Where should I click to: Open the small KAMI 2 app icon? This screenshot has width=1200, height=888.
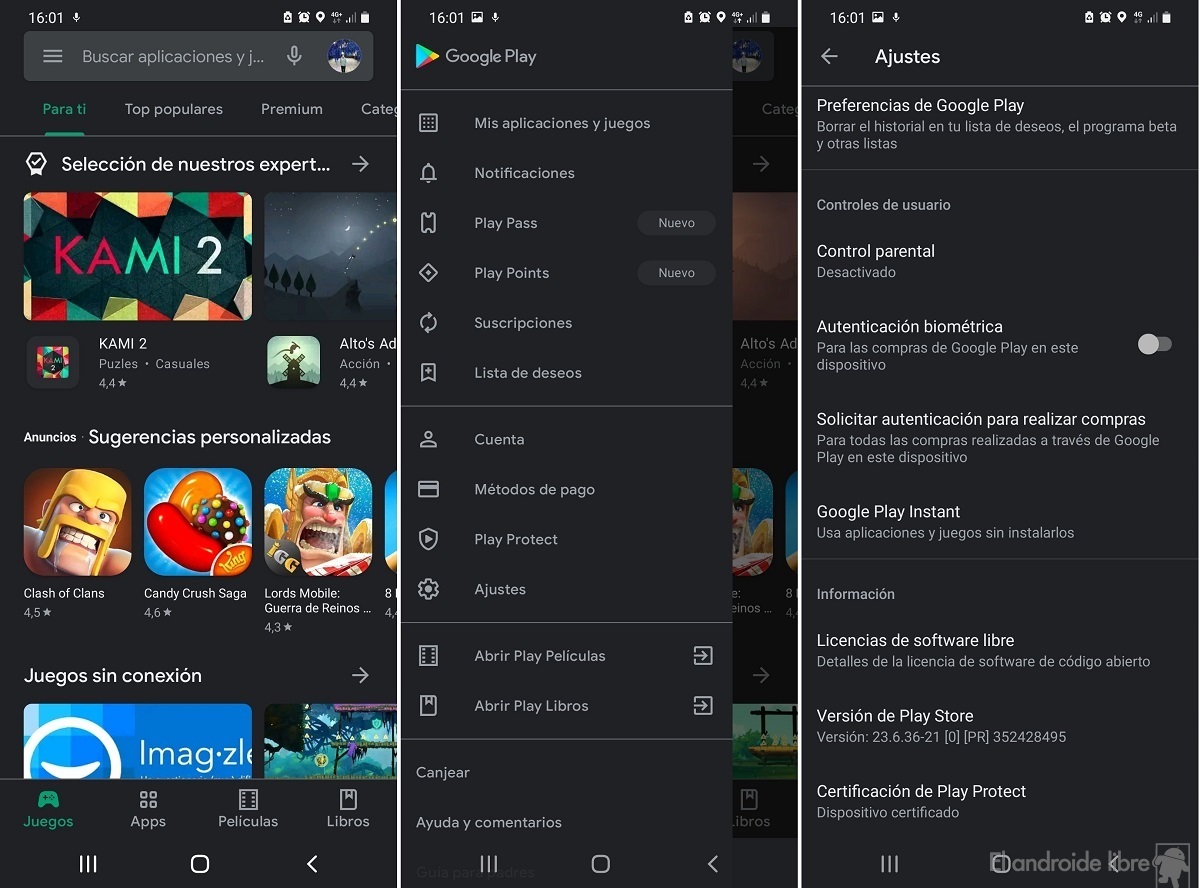tap(53, 362)
